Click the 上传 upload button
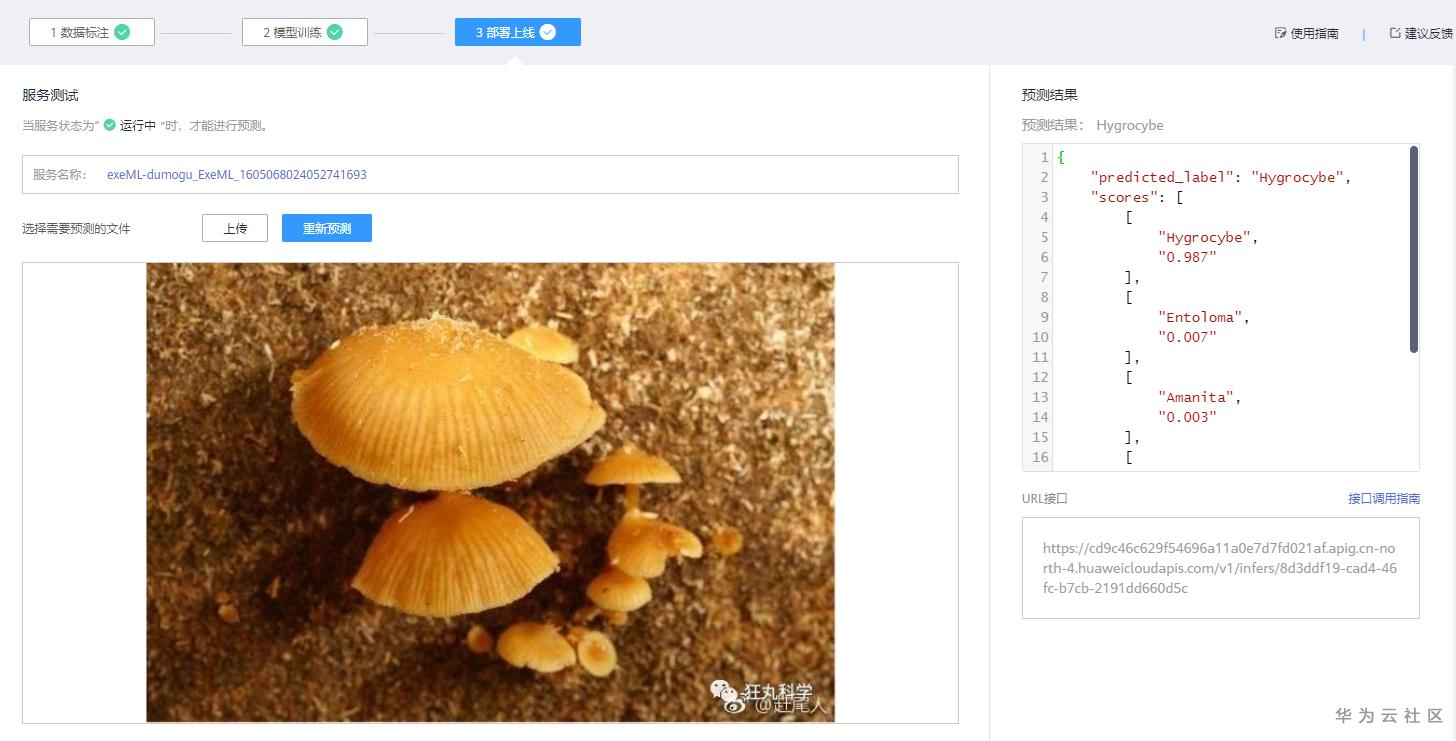The image size is (1456, 741). 235,228
